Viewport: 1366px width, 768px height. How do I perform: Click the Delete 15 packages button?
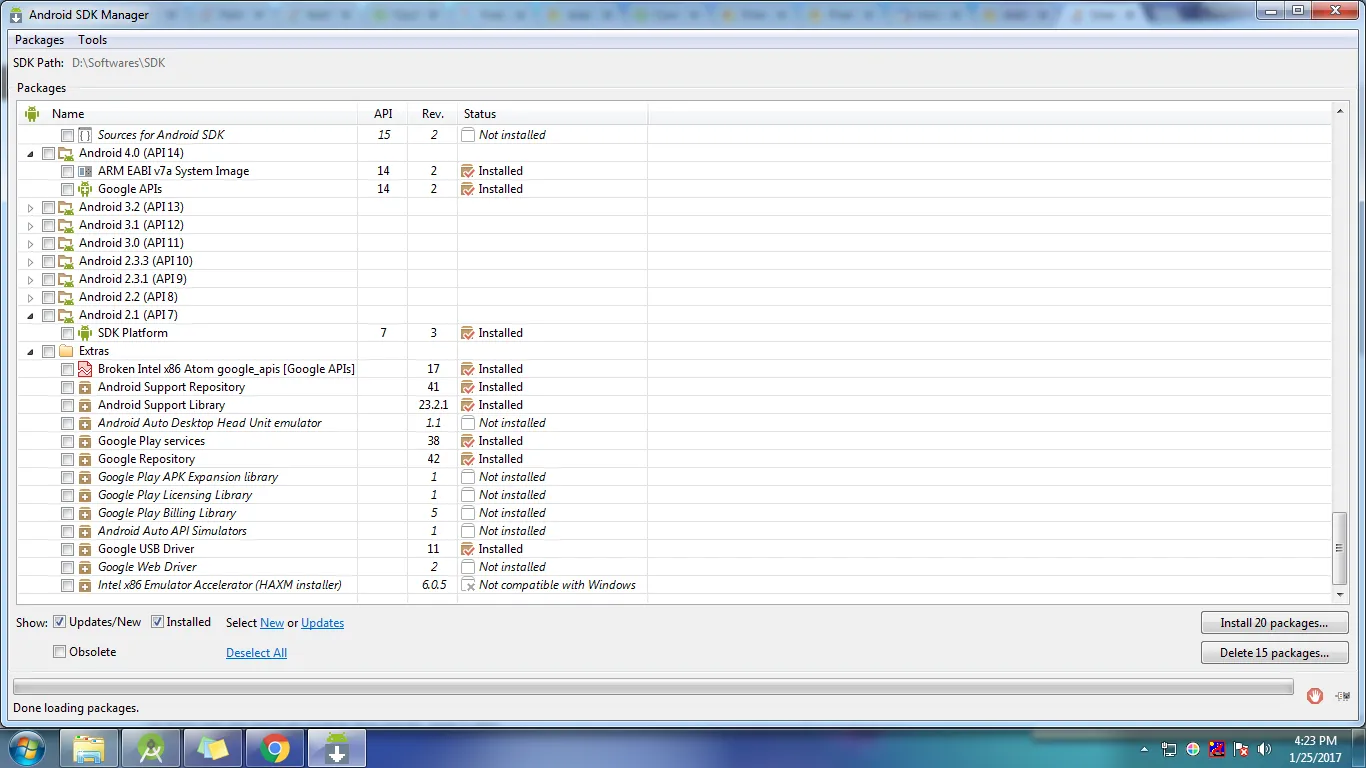pos(1274,653)
